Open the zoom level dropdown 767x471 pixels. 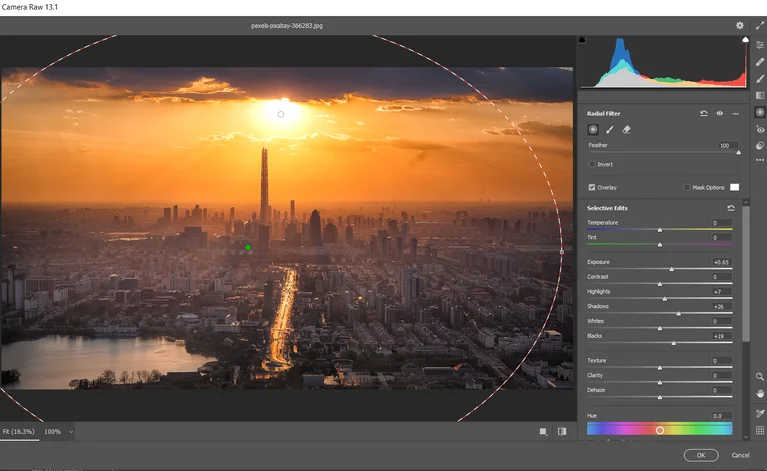pyautogui.click(x=69, y=431)
